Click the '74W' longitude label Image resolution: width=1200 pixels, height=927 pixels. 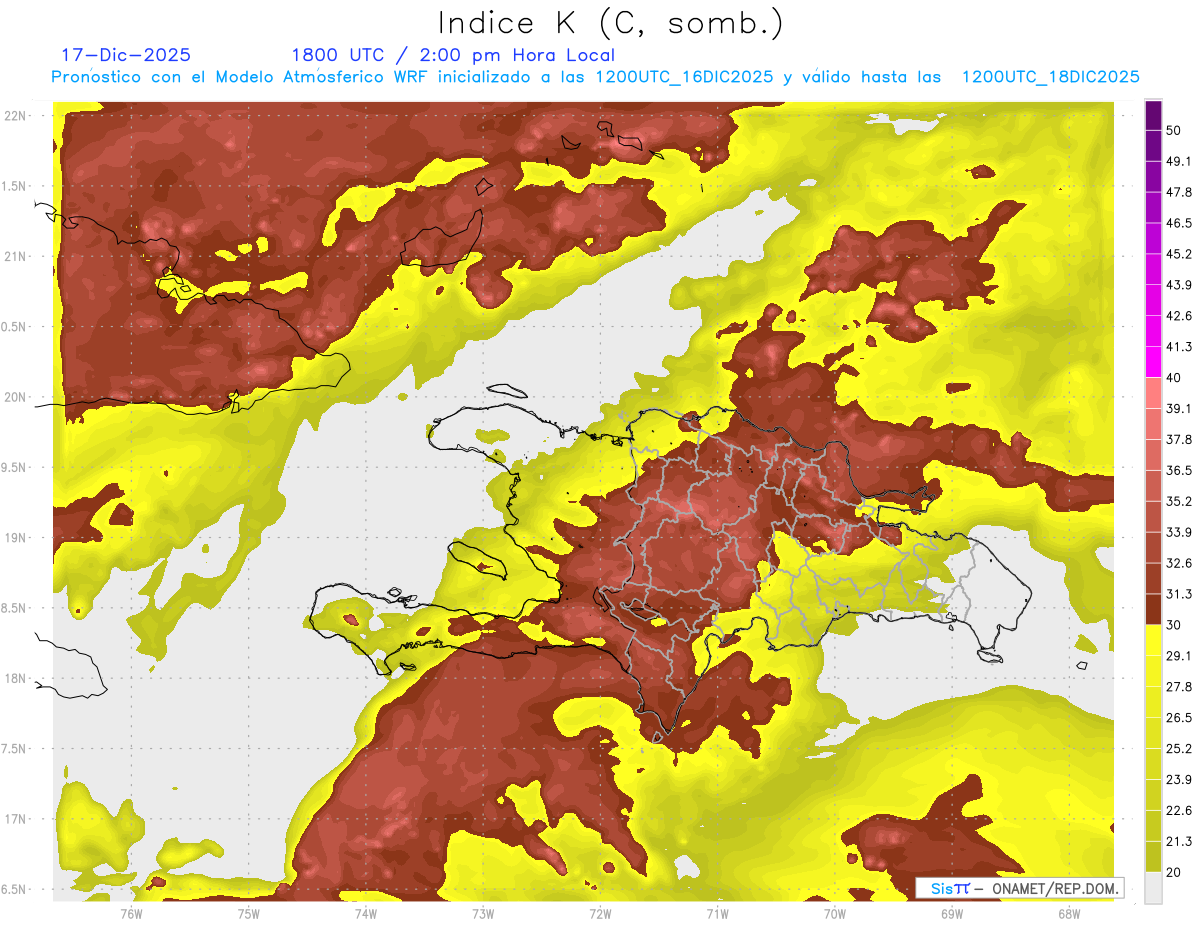pos(365,913)
